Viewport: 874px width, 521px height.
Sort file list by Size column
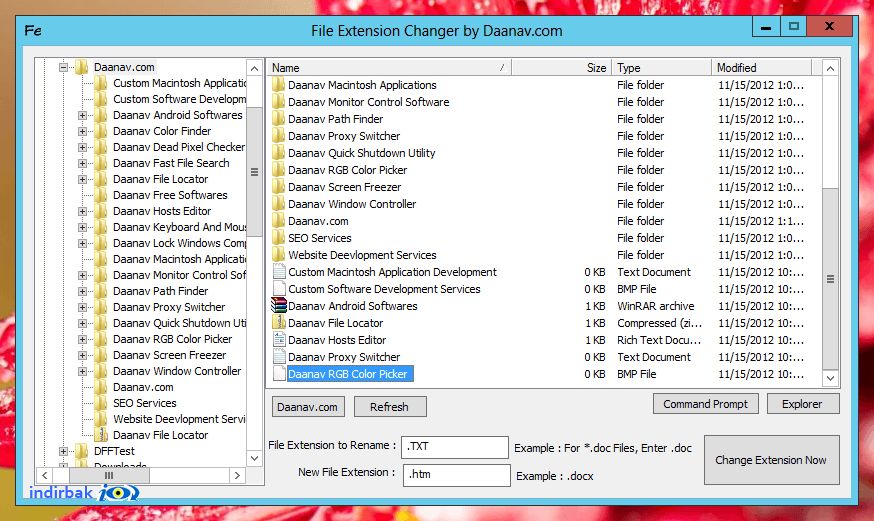click(x=561, y=67)
